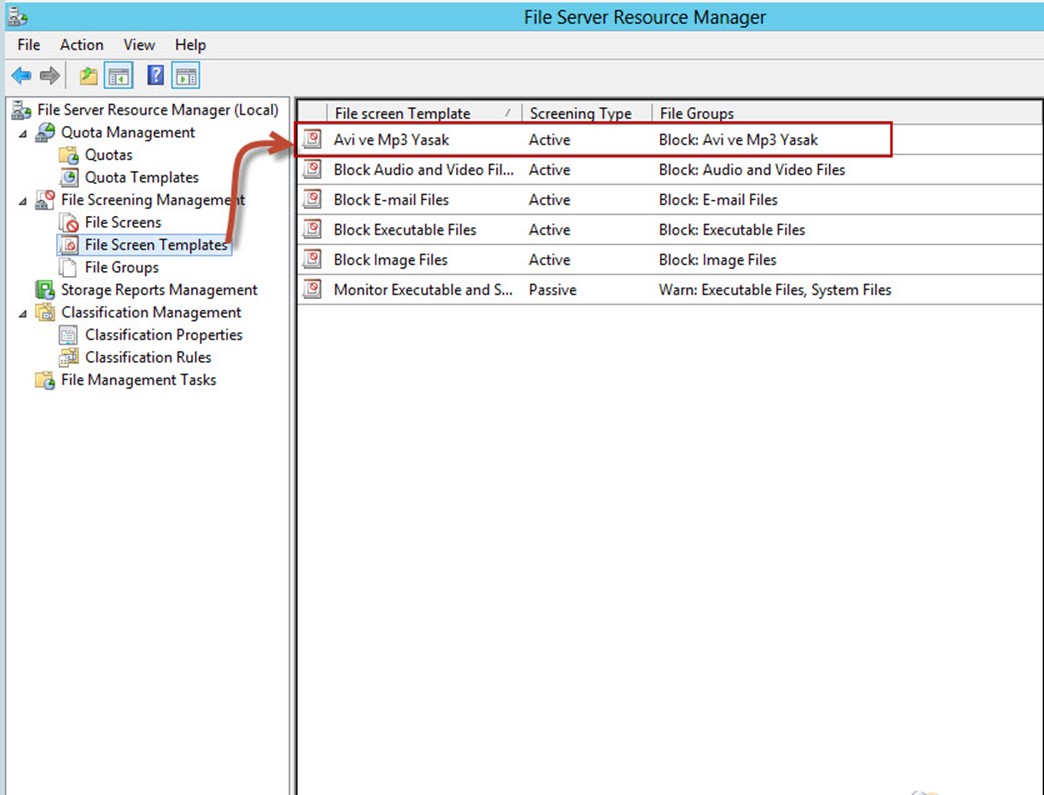Click the File Server Resource Manager title icon
Image resolution: width=1044 pixels, height=795 pixels.
tap(17, 16)
